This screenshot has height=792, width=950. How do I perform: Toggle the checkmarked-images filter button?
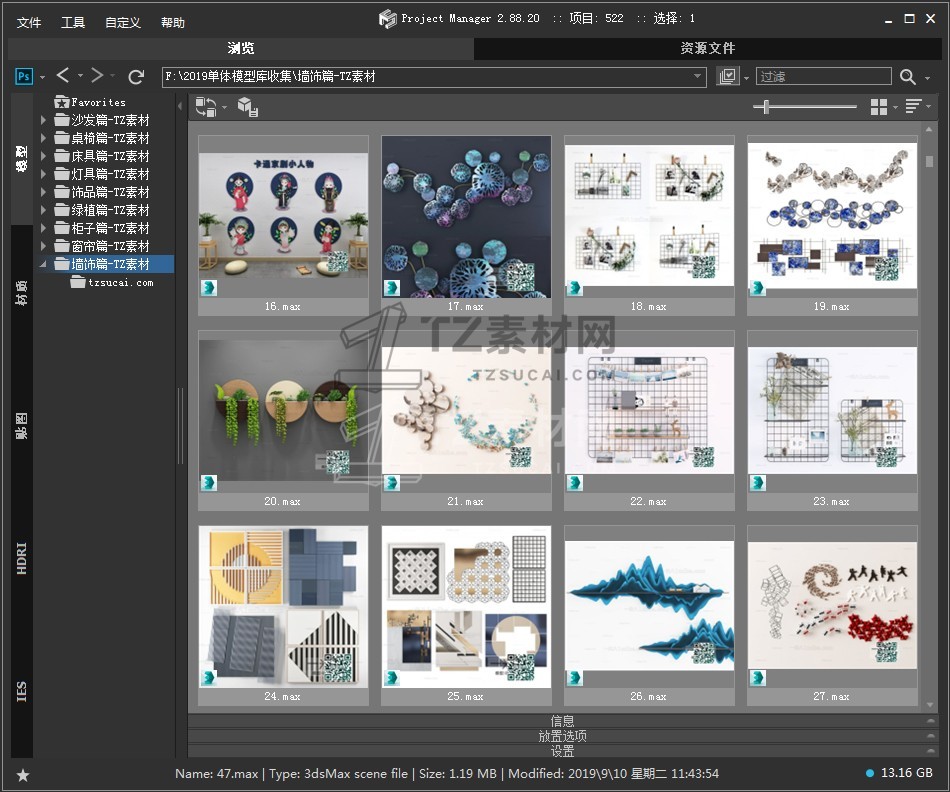click(727, 77)
